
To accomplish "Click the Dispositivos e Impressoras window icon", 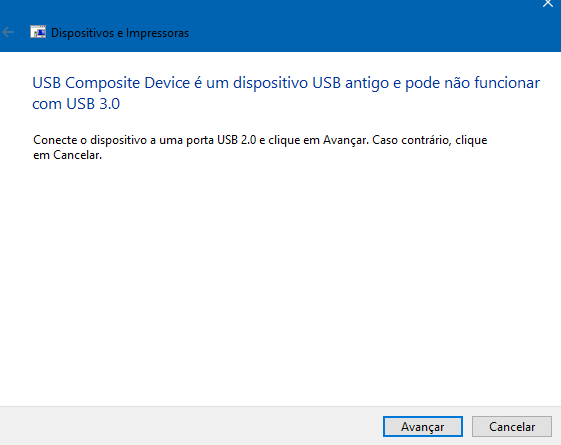I will [x=38, y=32].
